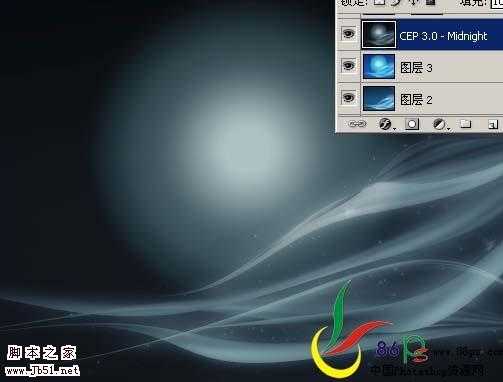Open the layer style fx menu
Screen dimensions: 503x382
pos(386,124)
